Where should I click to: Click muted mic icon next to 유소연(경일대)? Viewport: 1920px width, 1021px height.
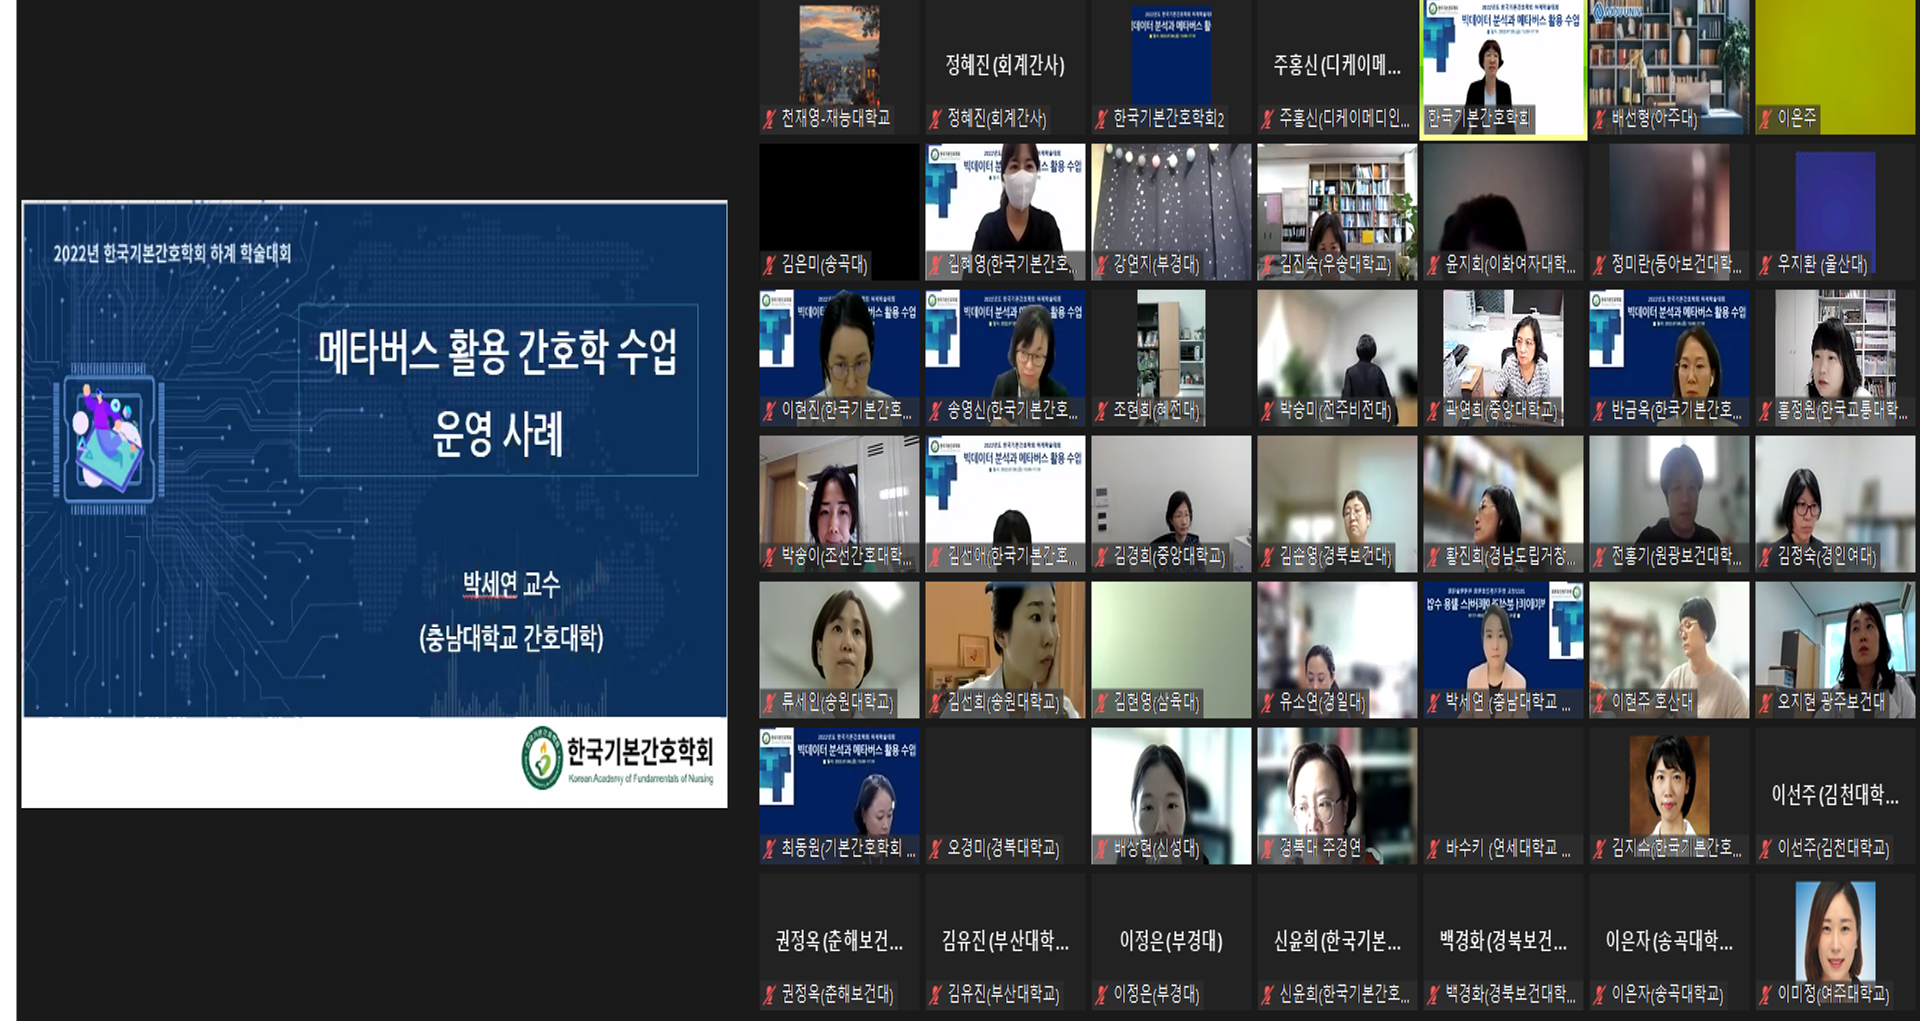(x=1267, y=703)
